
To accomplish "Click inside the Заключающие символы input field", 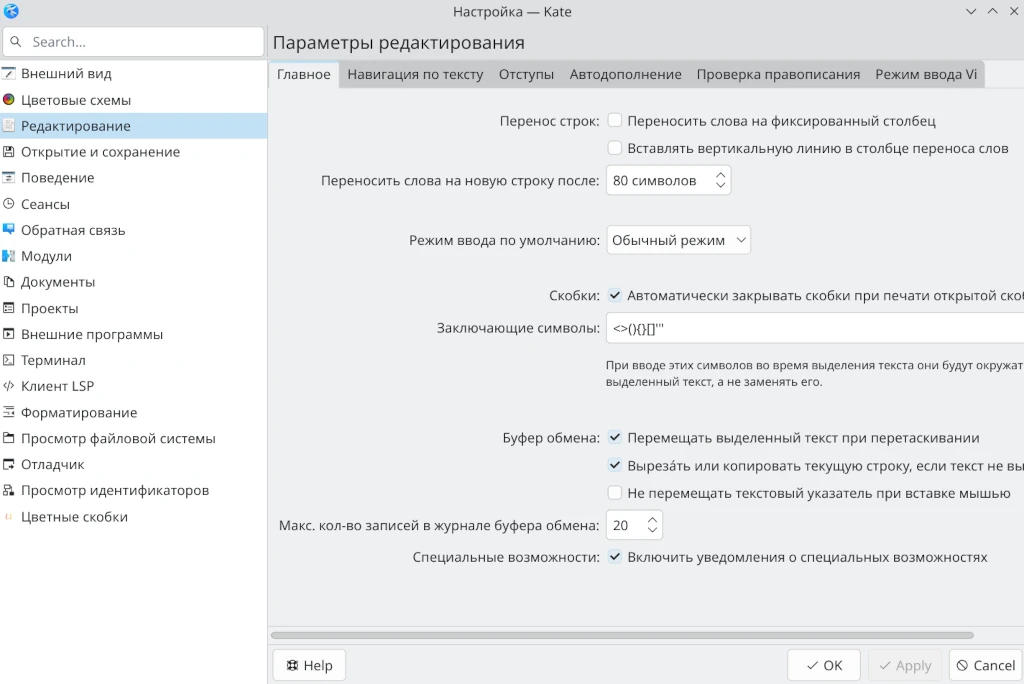I will click(x=750, y=328).
